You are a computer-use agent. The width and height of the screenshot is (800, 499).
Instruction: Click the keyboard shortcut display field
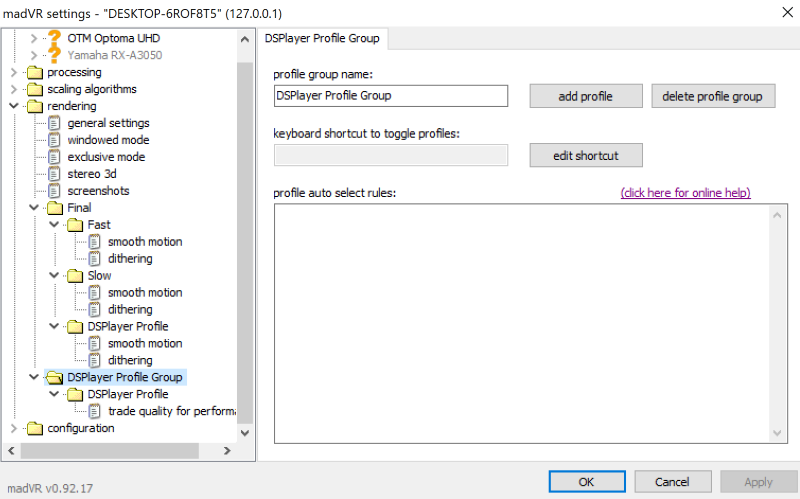(x=391, y=155)
